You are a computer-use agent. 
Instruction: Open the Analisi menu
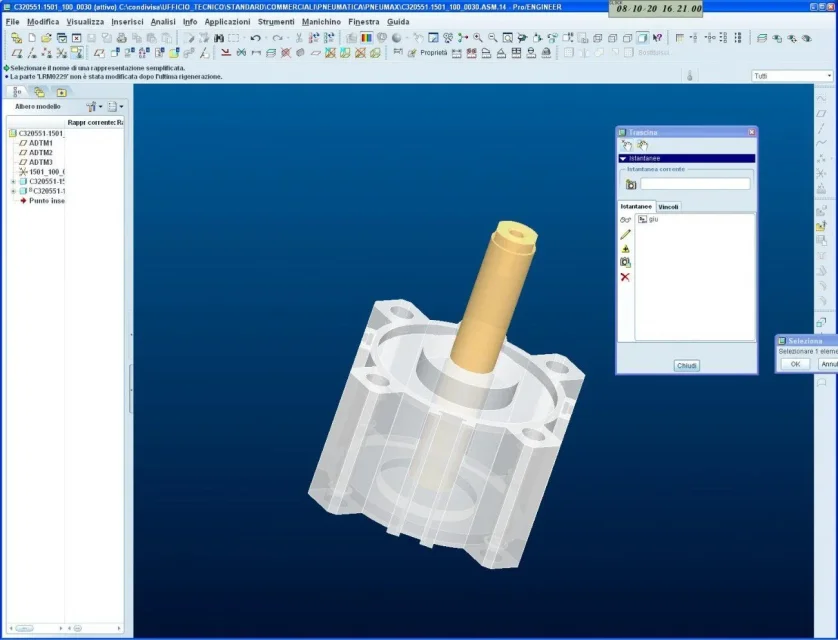(162, 22)
